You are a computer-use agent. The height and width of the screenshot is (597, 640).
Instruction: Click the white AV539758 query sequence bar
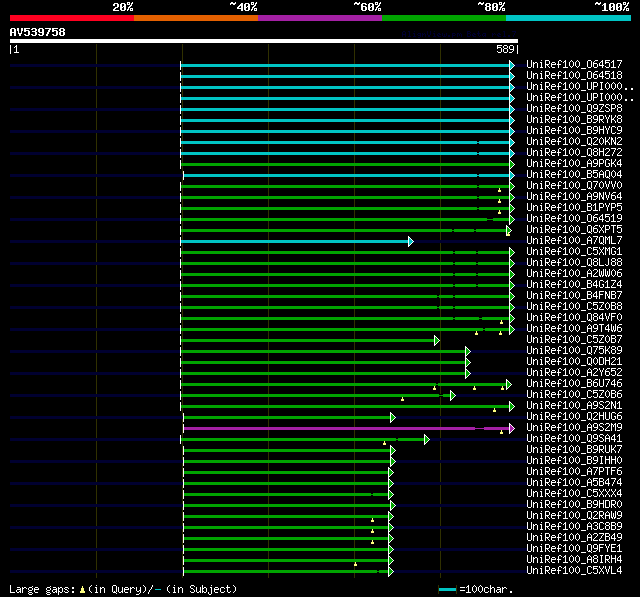264,41
